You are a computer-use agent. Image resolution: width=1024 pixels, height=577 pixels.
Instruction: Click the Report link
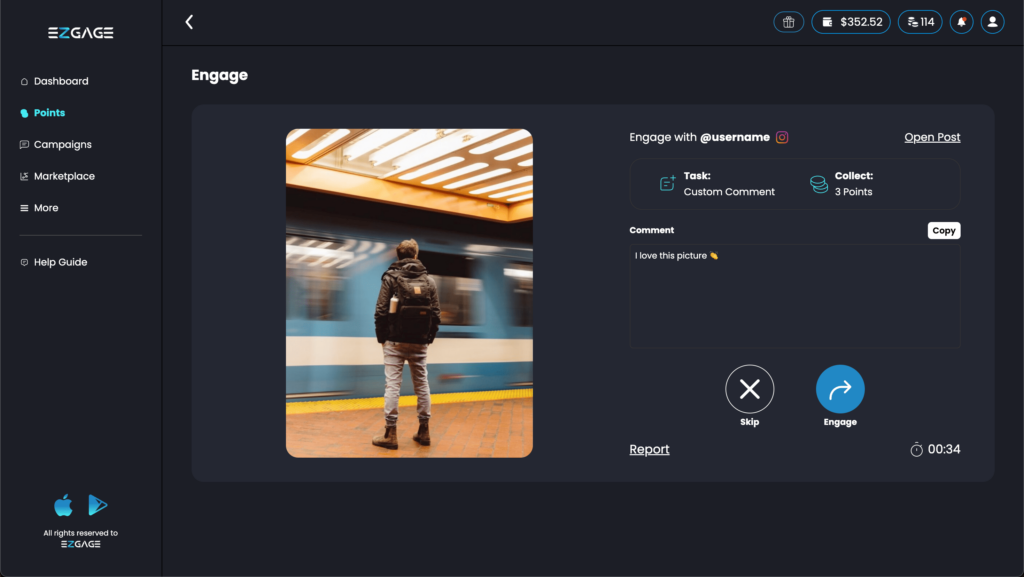[x=649, y=450]
